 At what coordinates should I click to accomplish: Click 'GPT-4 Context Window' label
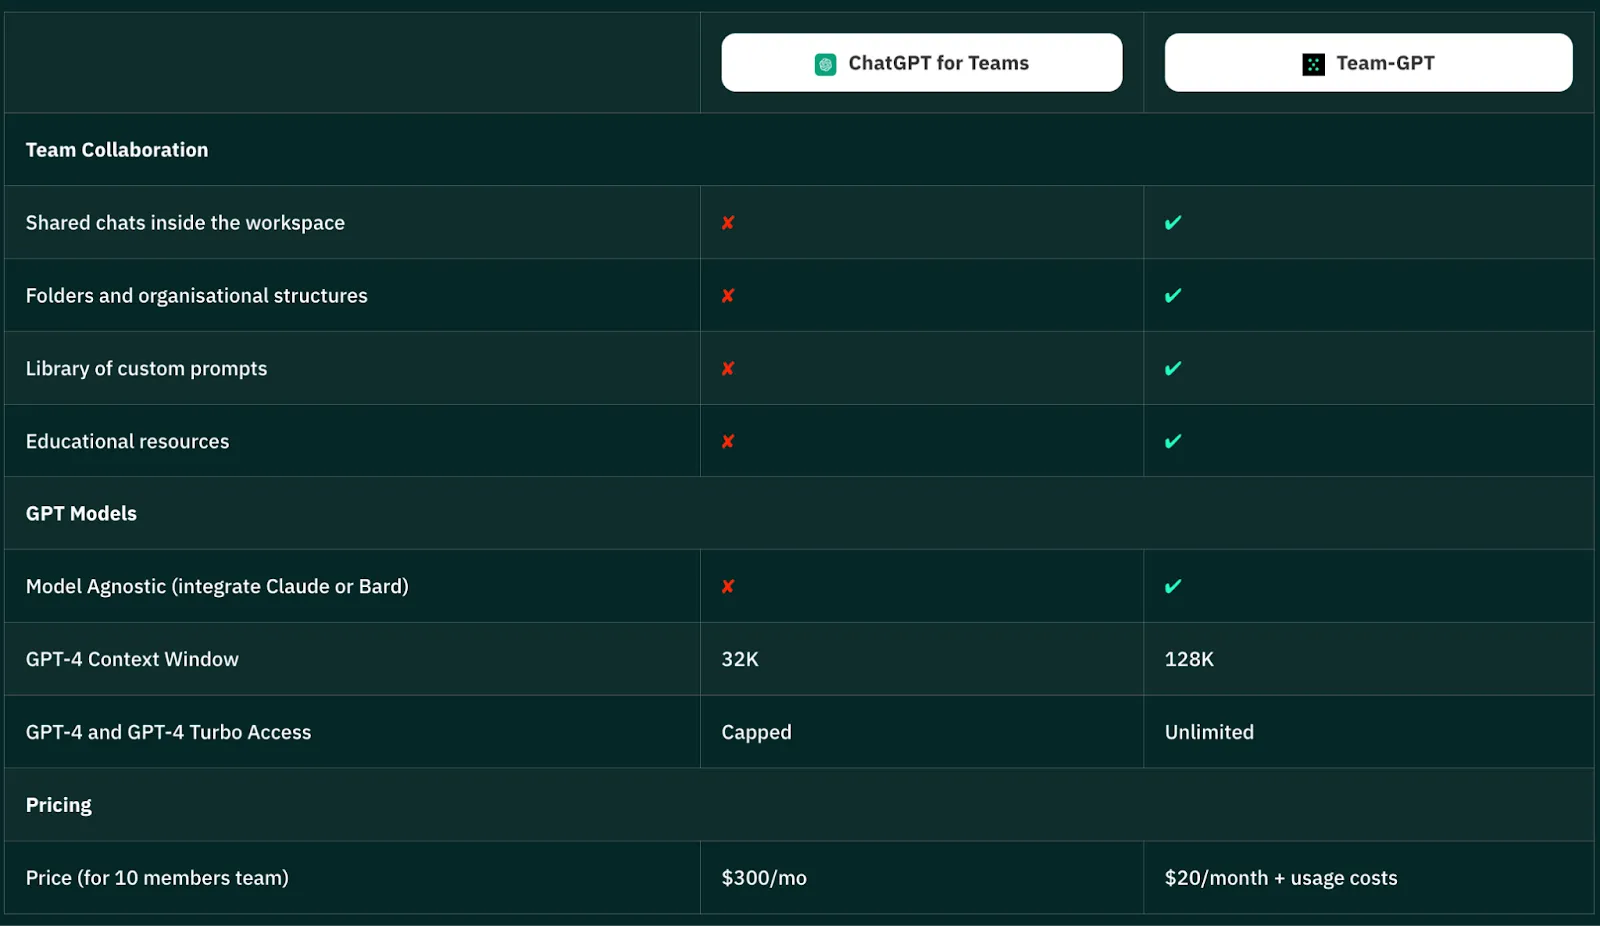click(132, 660)
